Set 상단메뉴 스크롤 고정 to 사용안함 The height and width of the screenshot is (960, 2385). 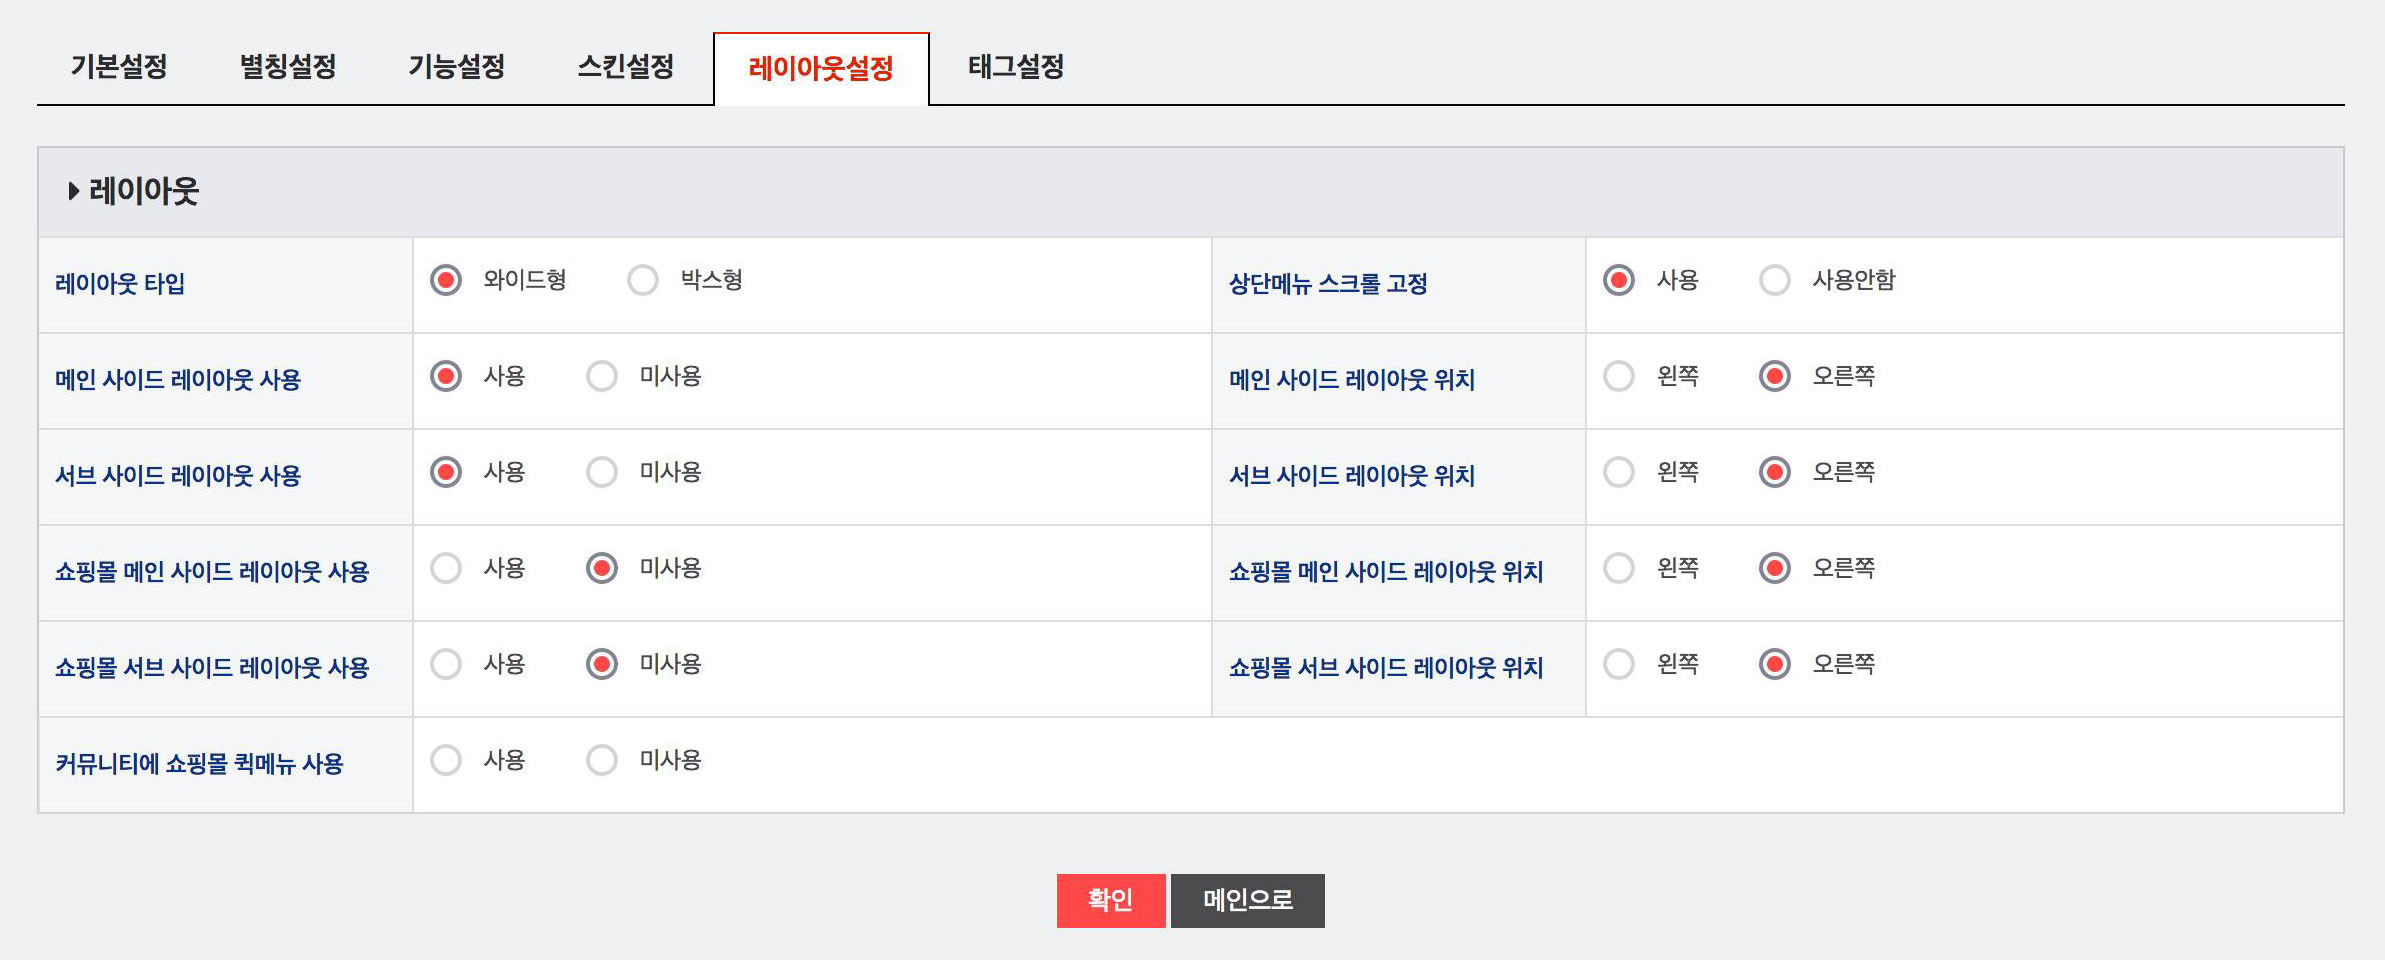click(1775, 280)
